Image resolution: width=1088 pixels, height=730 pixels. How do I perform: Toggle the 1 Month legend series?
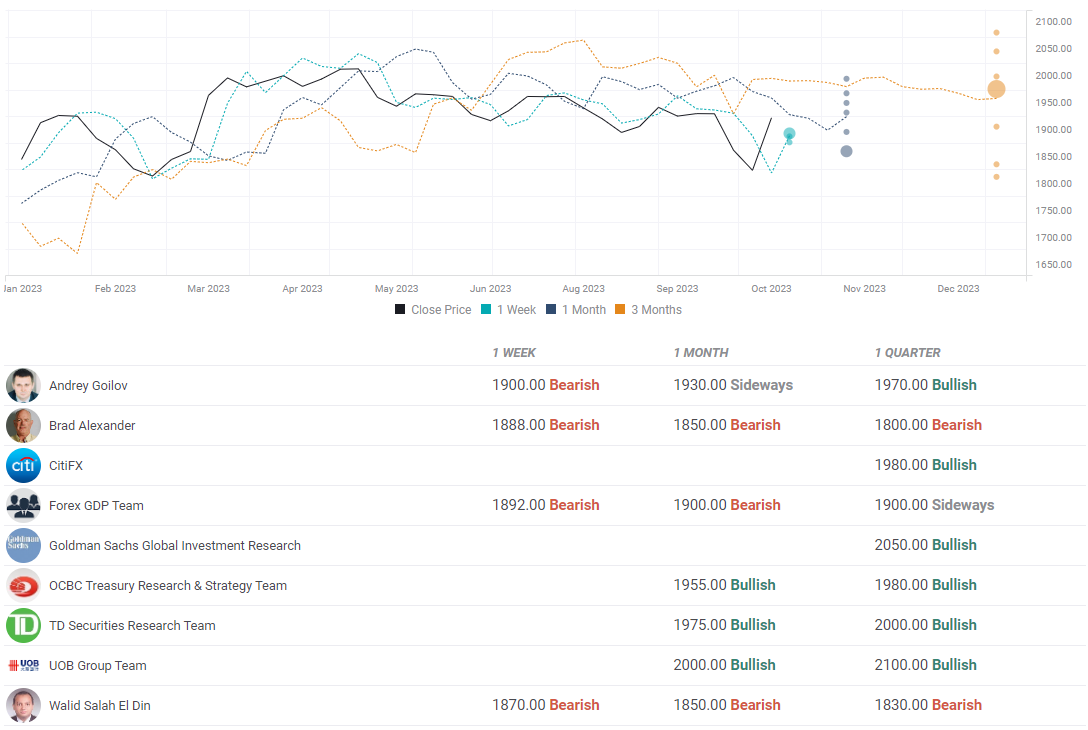coord(576,310)
